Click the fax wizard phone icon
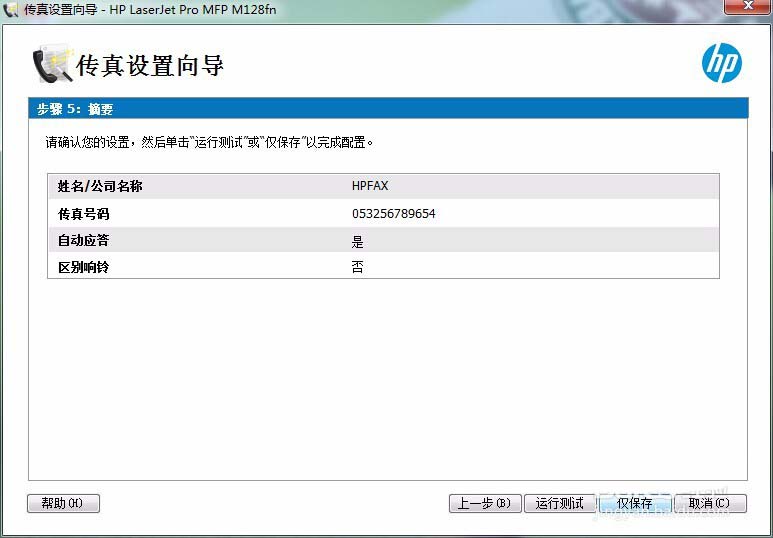This screenshot has height=538, width=773. (53, 64)
